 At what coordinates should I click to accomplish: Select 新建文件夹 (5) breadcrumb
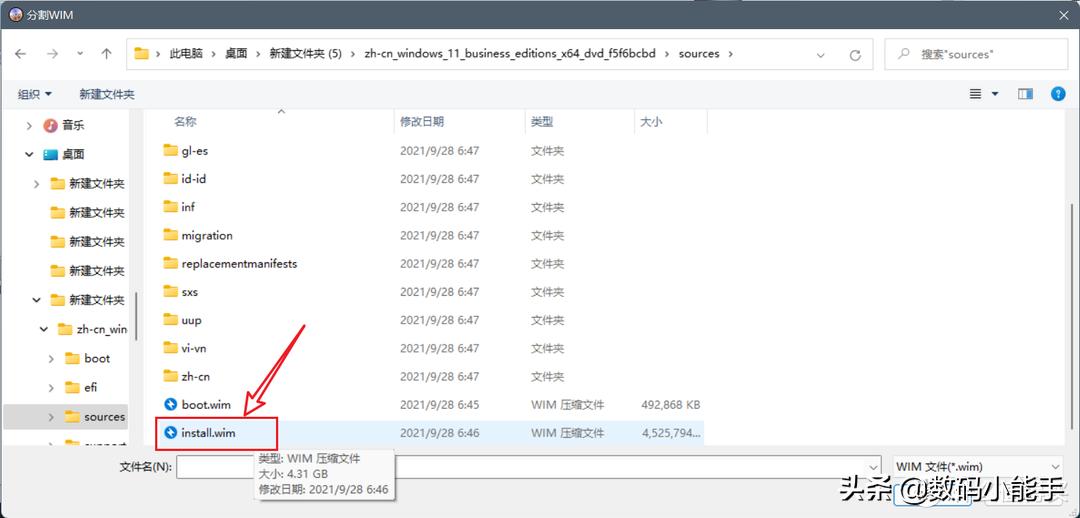pyautogui.click(x=305, y=54)
